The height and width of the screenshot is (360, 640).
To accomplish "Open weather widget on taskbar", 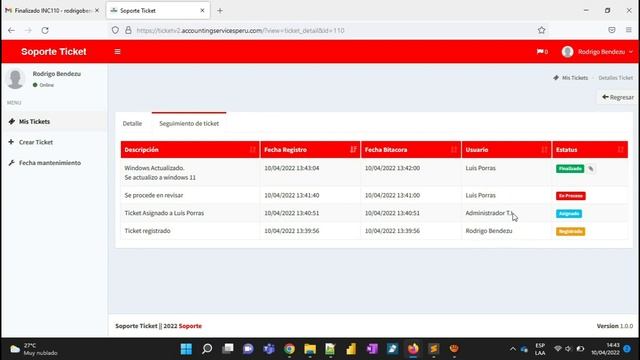I will pos(33,349).
